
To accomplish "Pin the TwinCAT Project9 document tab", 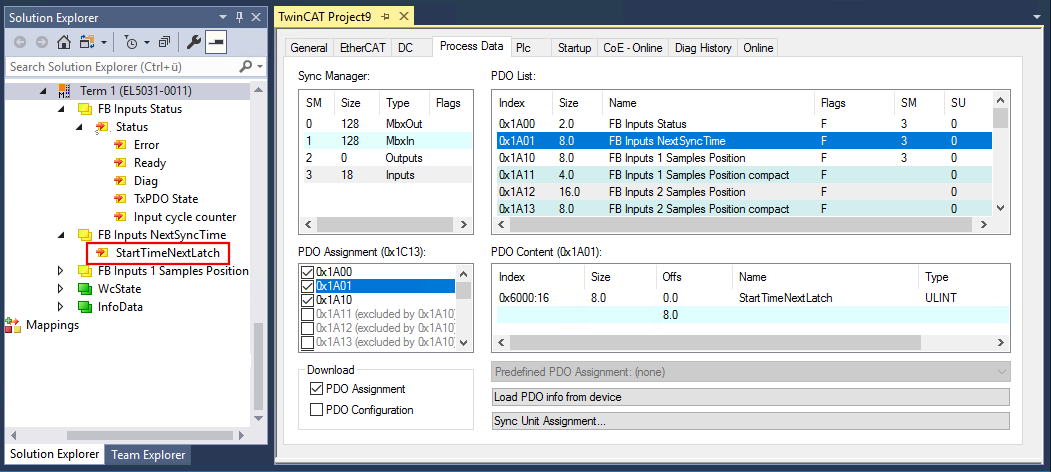I will [385, 15].
